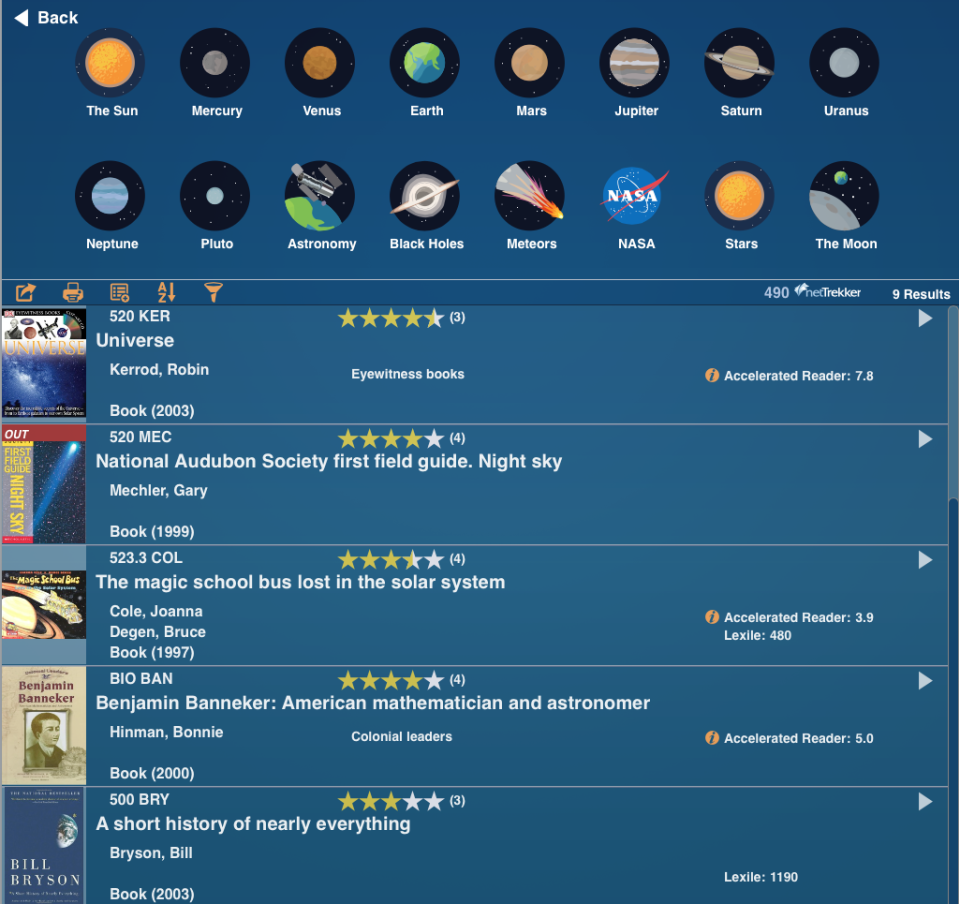Open the Astronomy topic icon
The width and height of the screenshot is (960, 904).
click(320, 196)
